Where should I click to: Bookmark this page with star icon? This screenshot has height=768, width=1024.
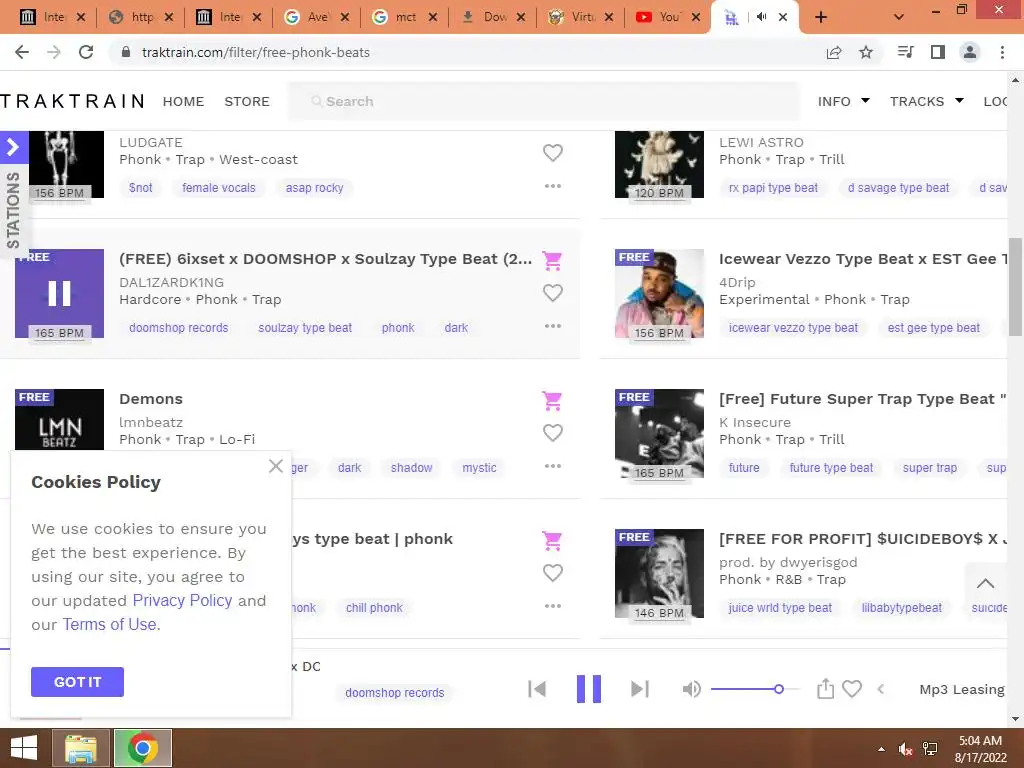(866, 52)
